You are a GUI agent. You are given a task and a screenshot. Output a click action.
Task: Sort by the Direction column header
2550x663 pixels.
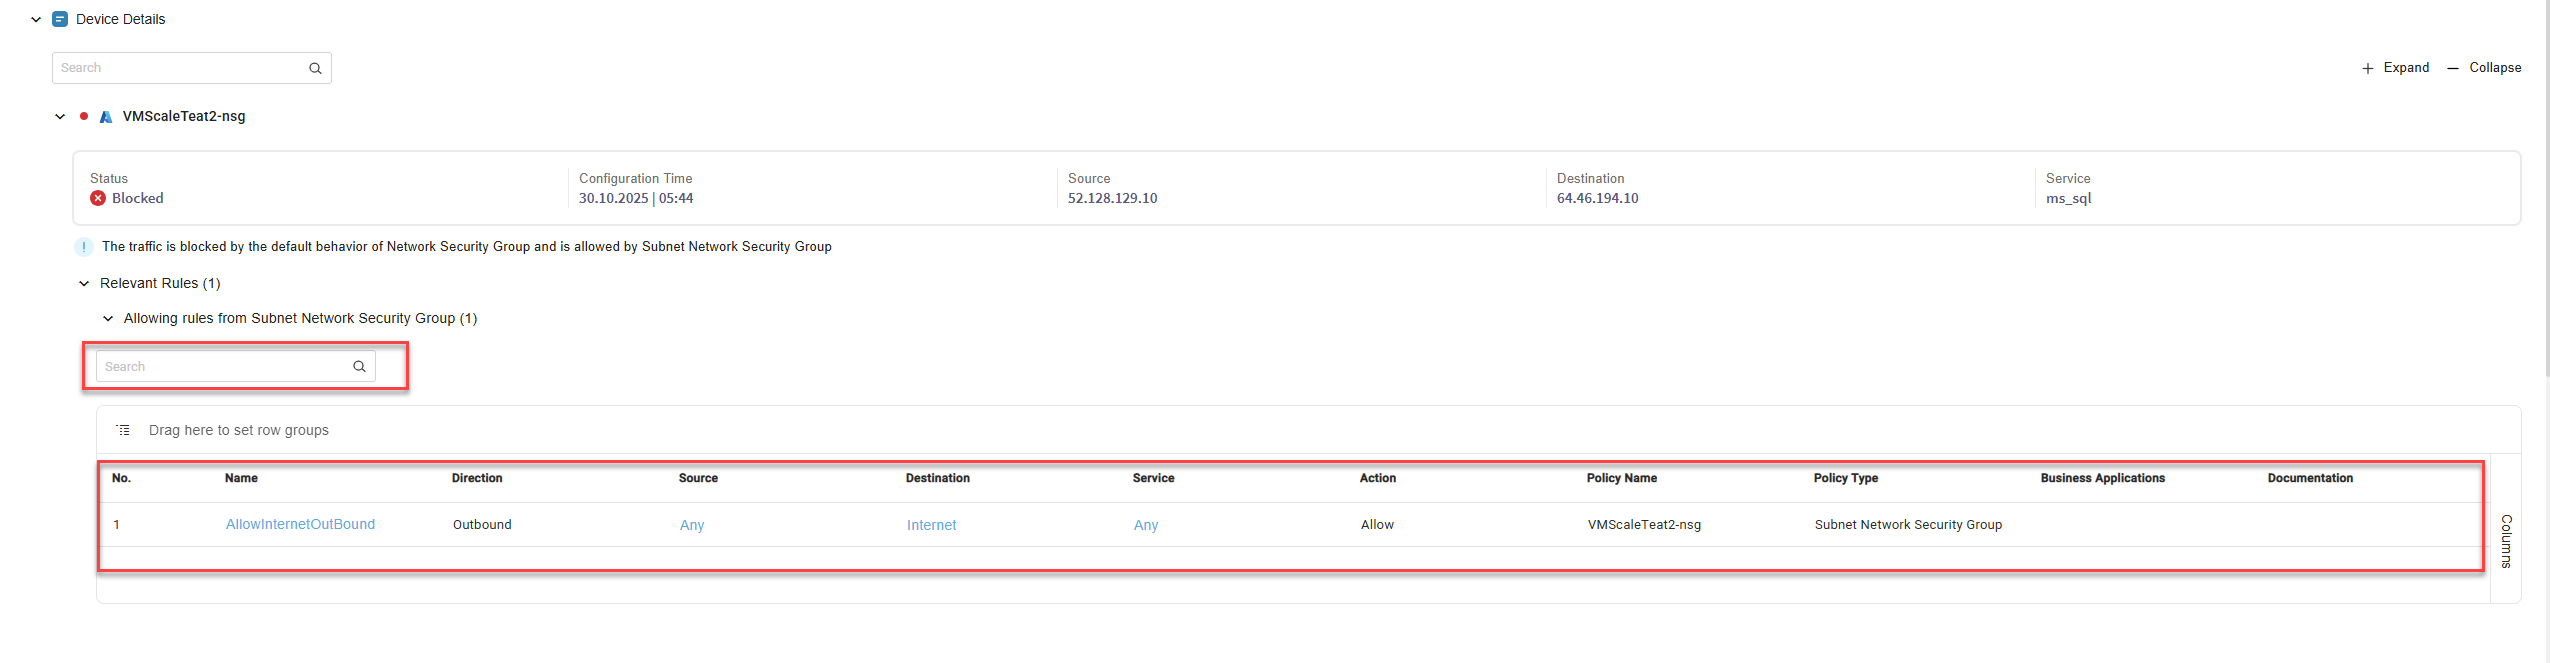[x=477, y=478]
